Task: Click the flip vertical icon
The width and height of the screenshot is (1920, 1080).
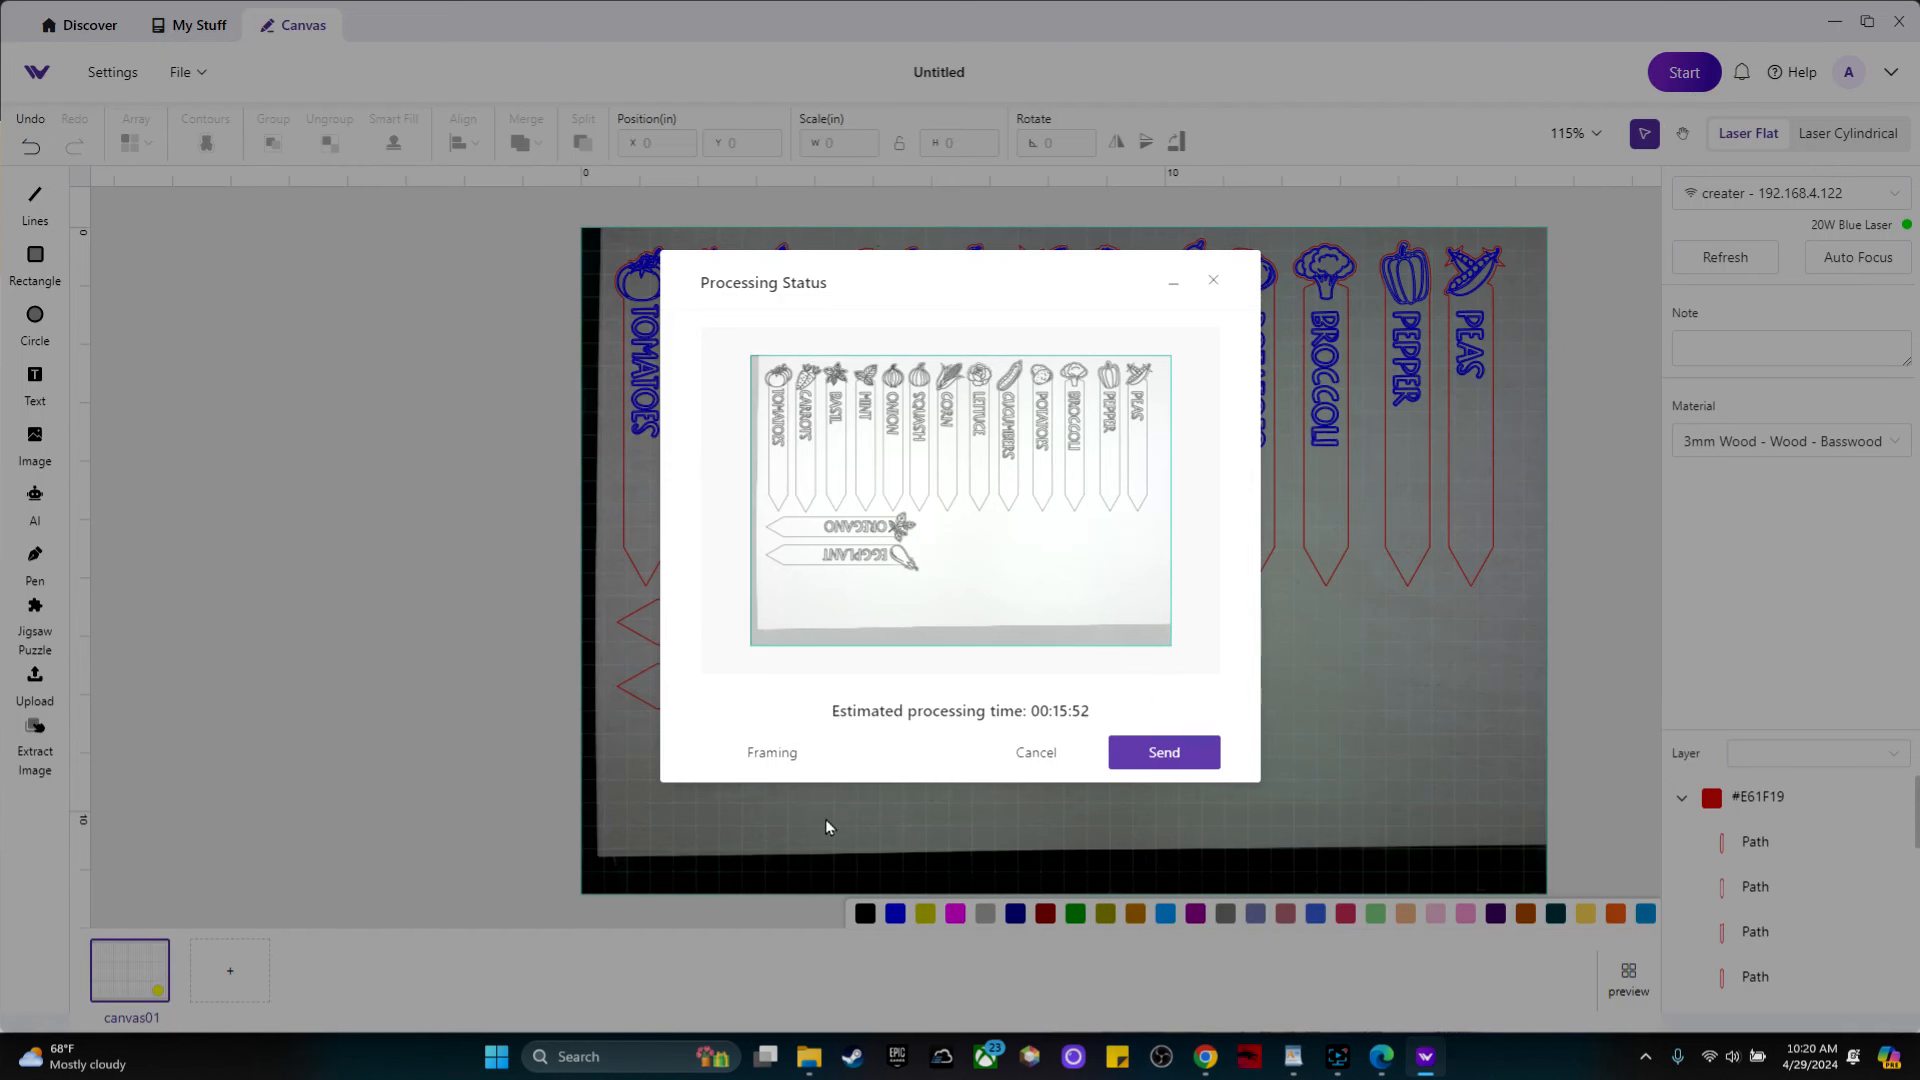Action: (1146, 142)
